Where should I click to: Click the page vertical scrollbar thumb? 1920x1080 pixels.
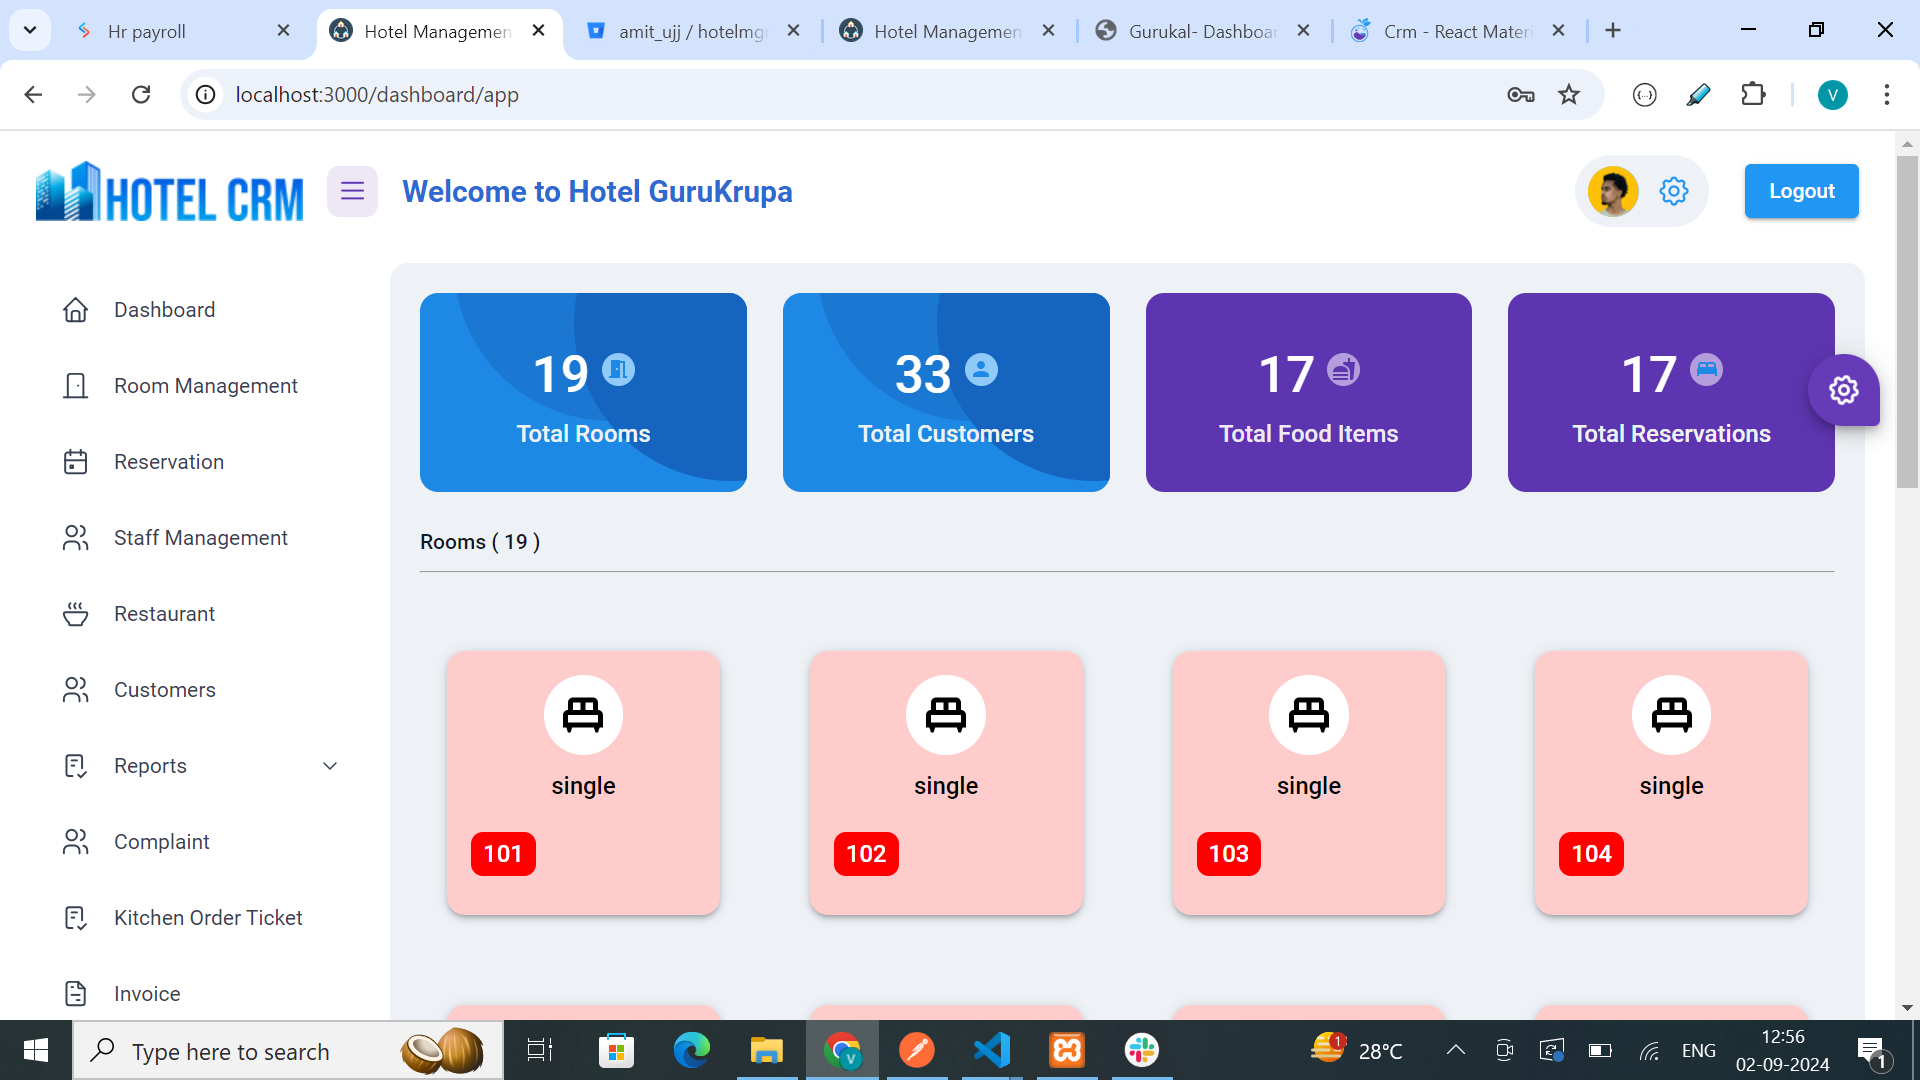pos(1907,320)
